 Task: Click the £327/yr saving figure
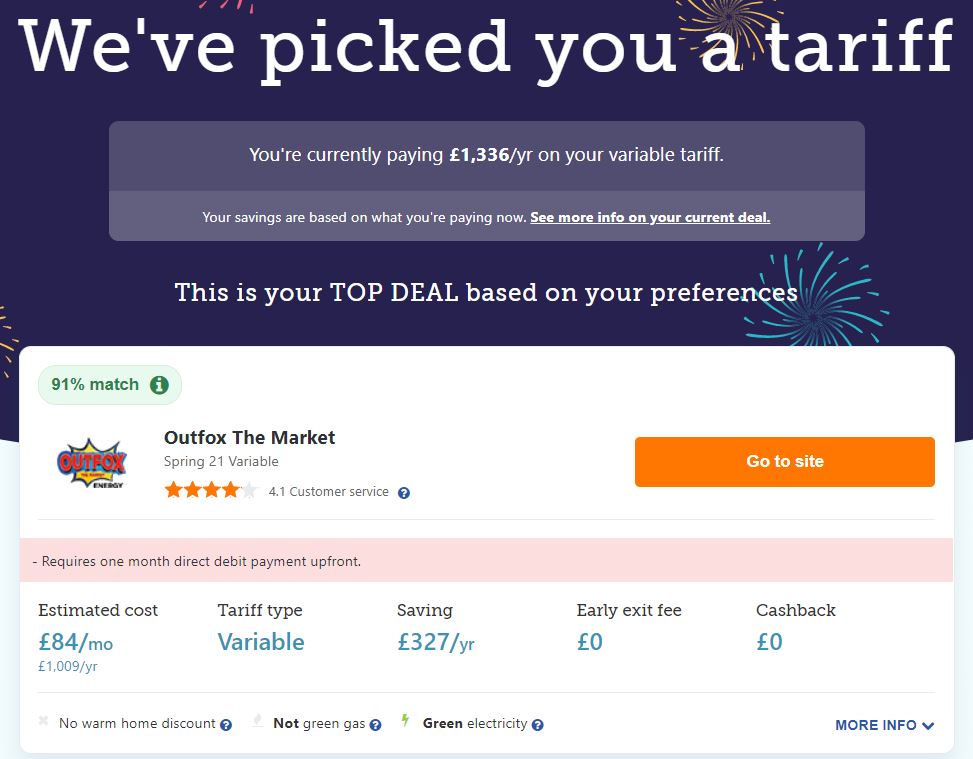point(435,642)
